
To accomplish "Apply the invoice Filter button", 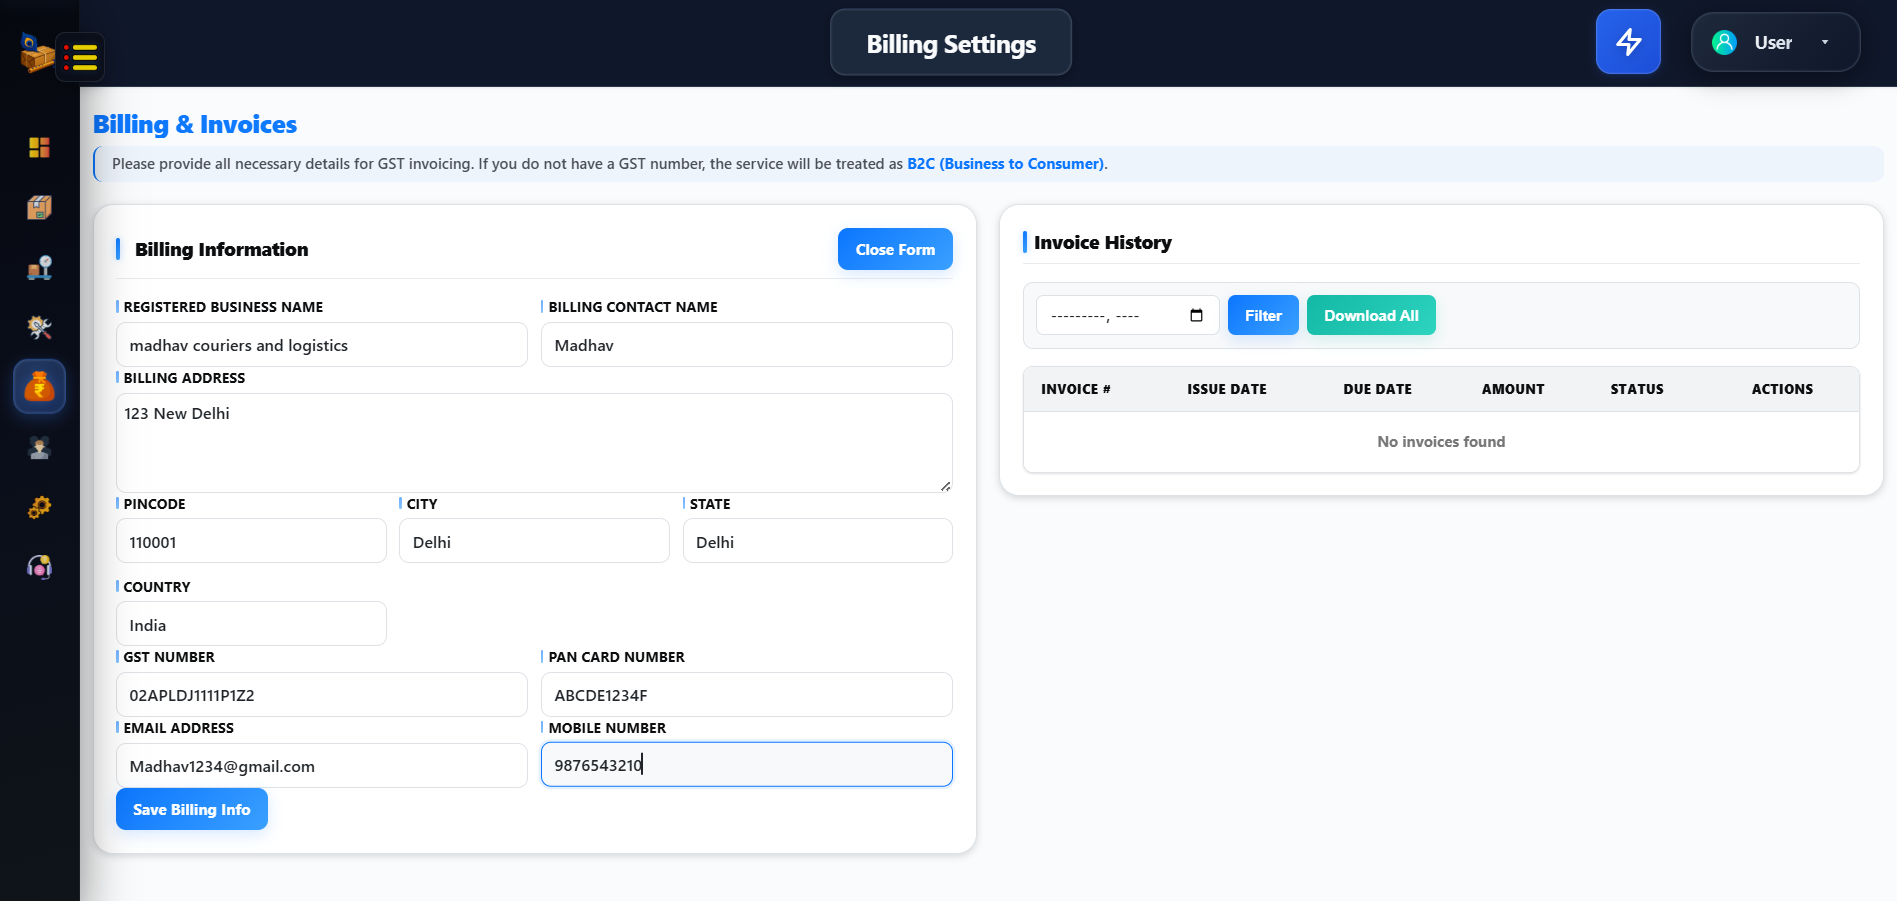I will tap(1262, 315).
